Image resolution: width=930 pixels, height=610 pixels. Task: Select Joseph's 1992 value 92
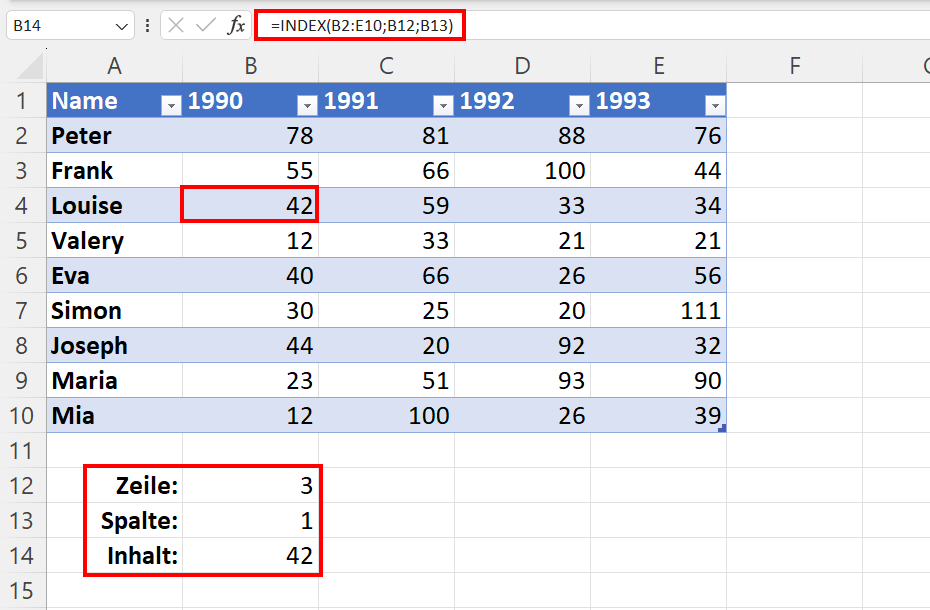pos(522,345)
